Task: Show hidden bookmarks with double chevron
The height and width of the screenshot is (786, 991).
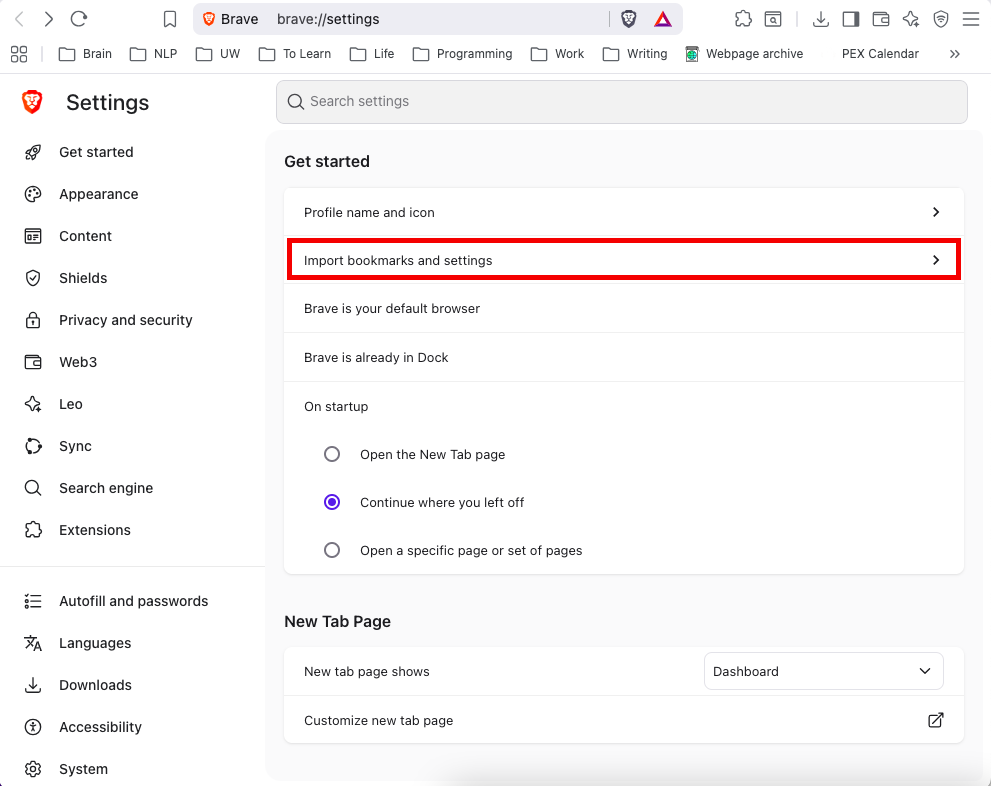Action: (955, 54)
